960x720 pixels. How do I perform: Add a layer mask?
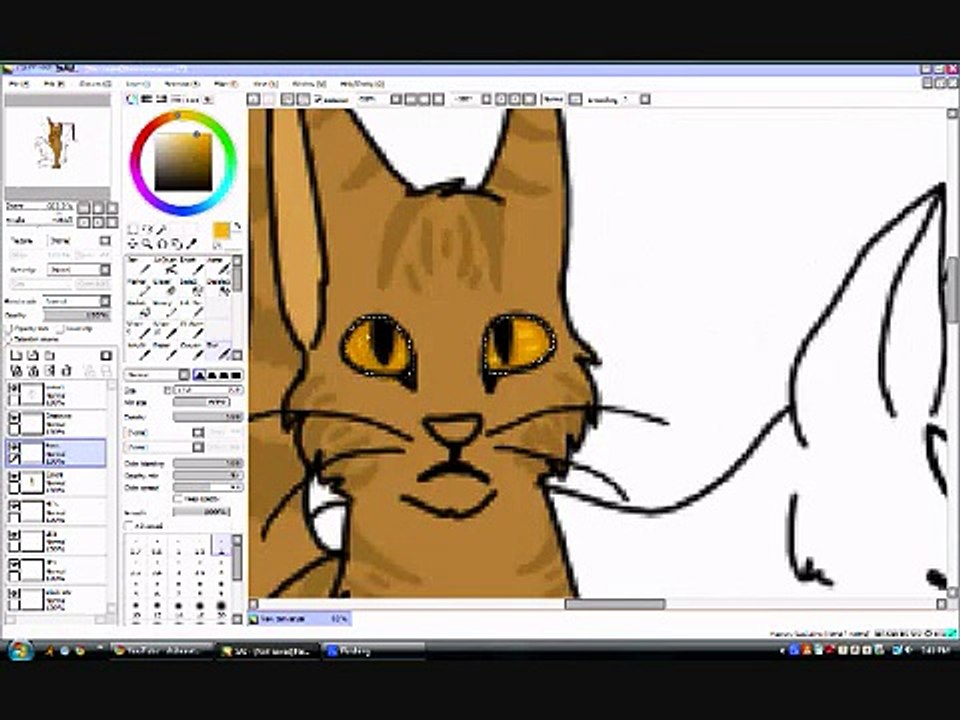click(105, 356)
